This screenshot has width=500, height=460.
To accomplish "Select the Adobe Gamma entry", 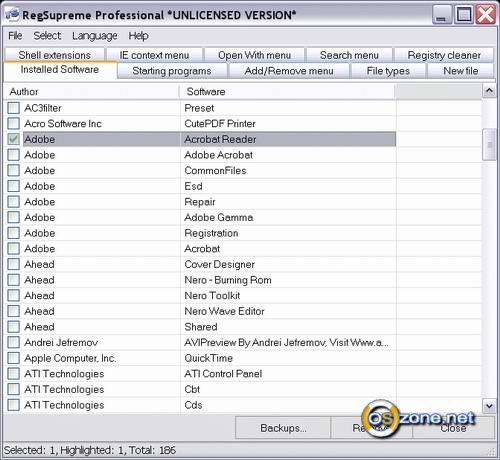I will pos(219,218).
